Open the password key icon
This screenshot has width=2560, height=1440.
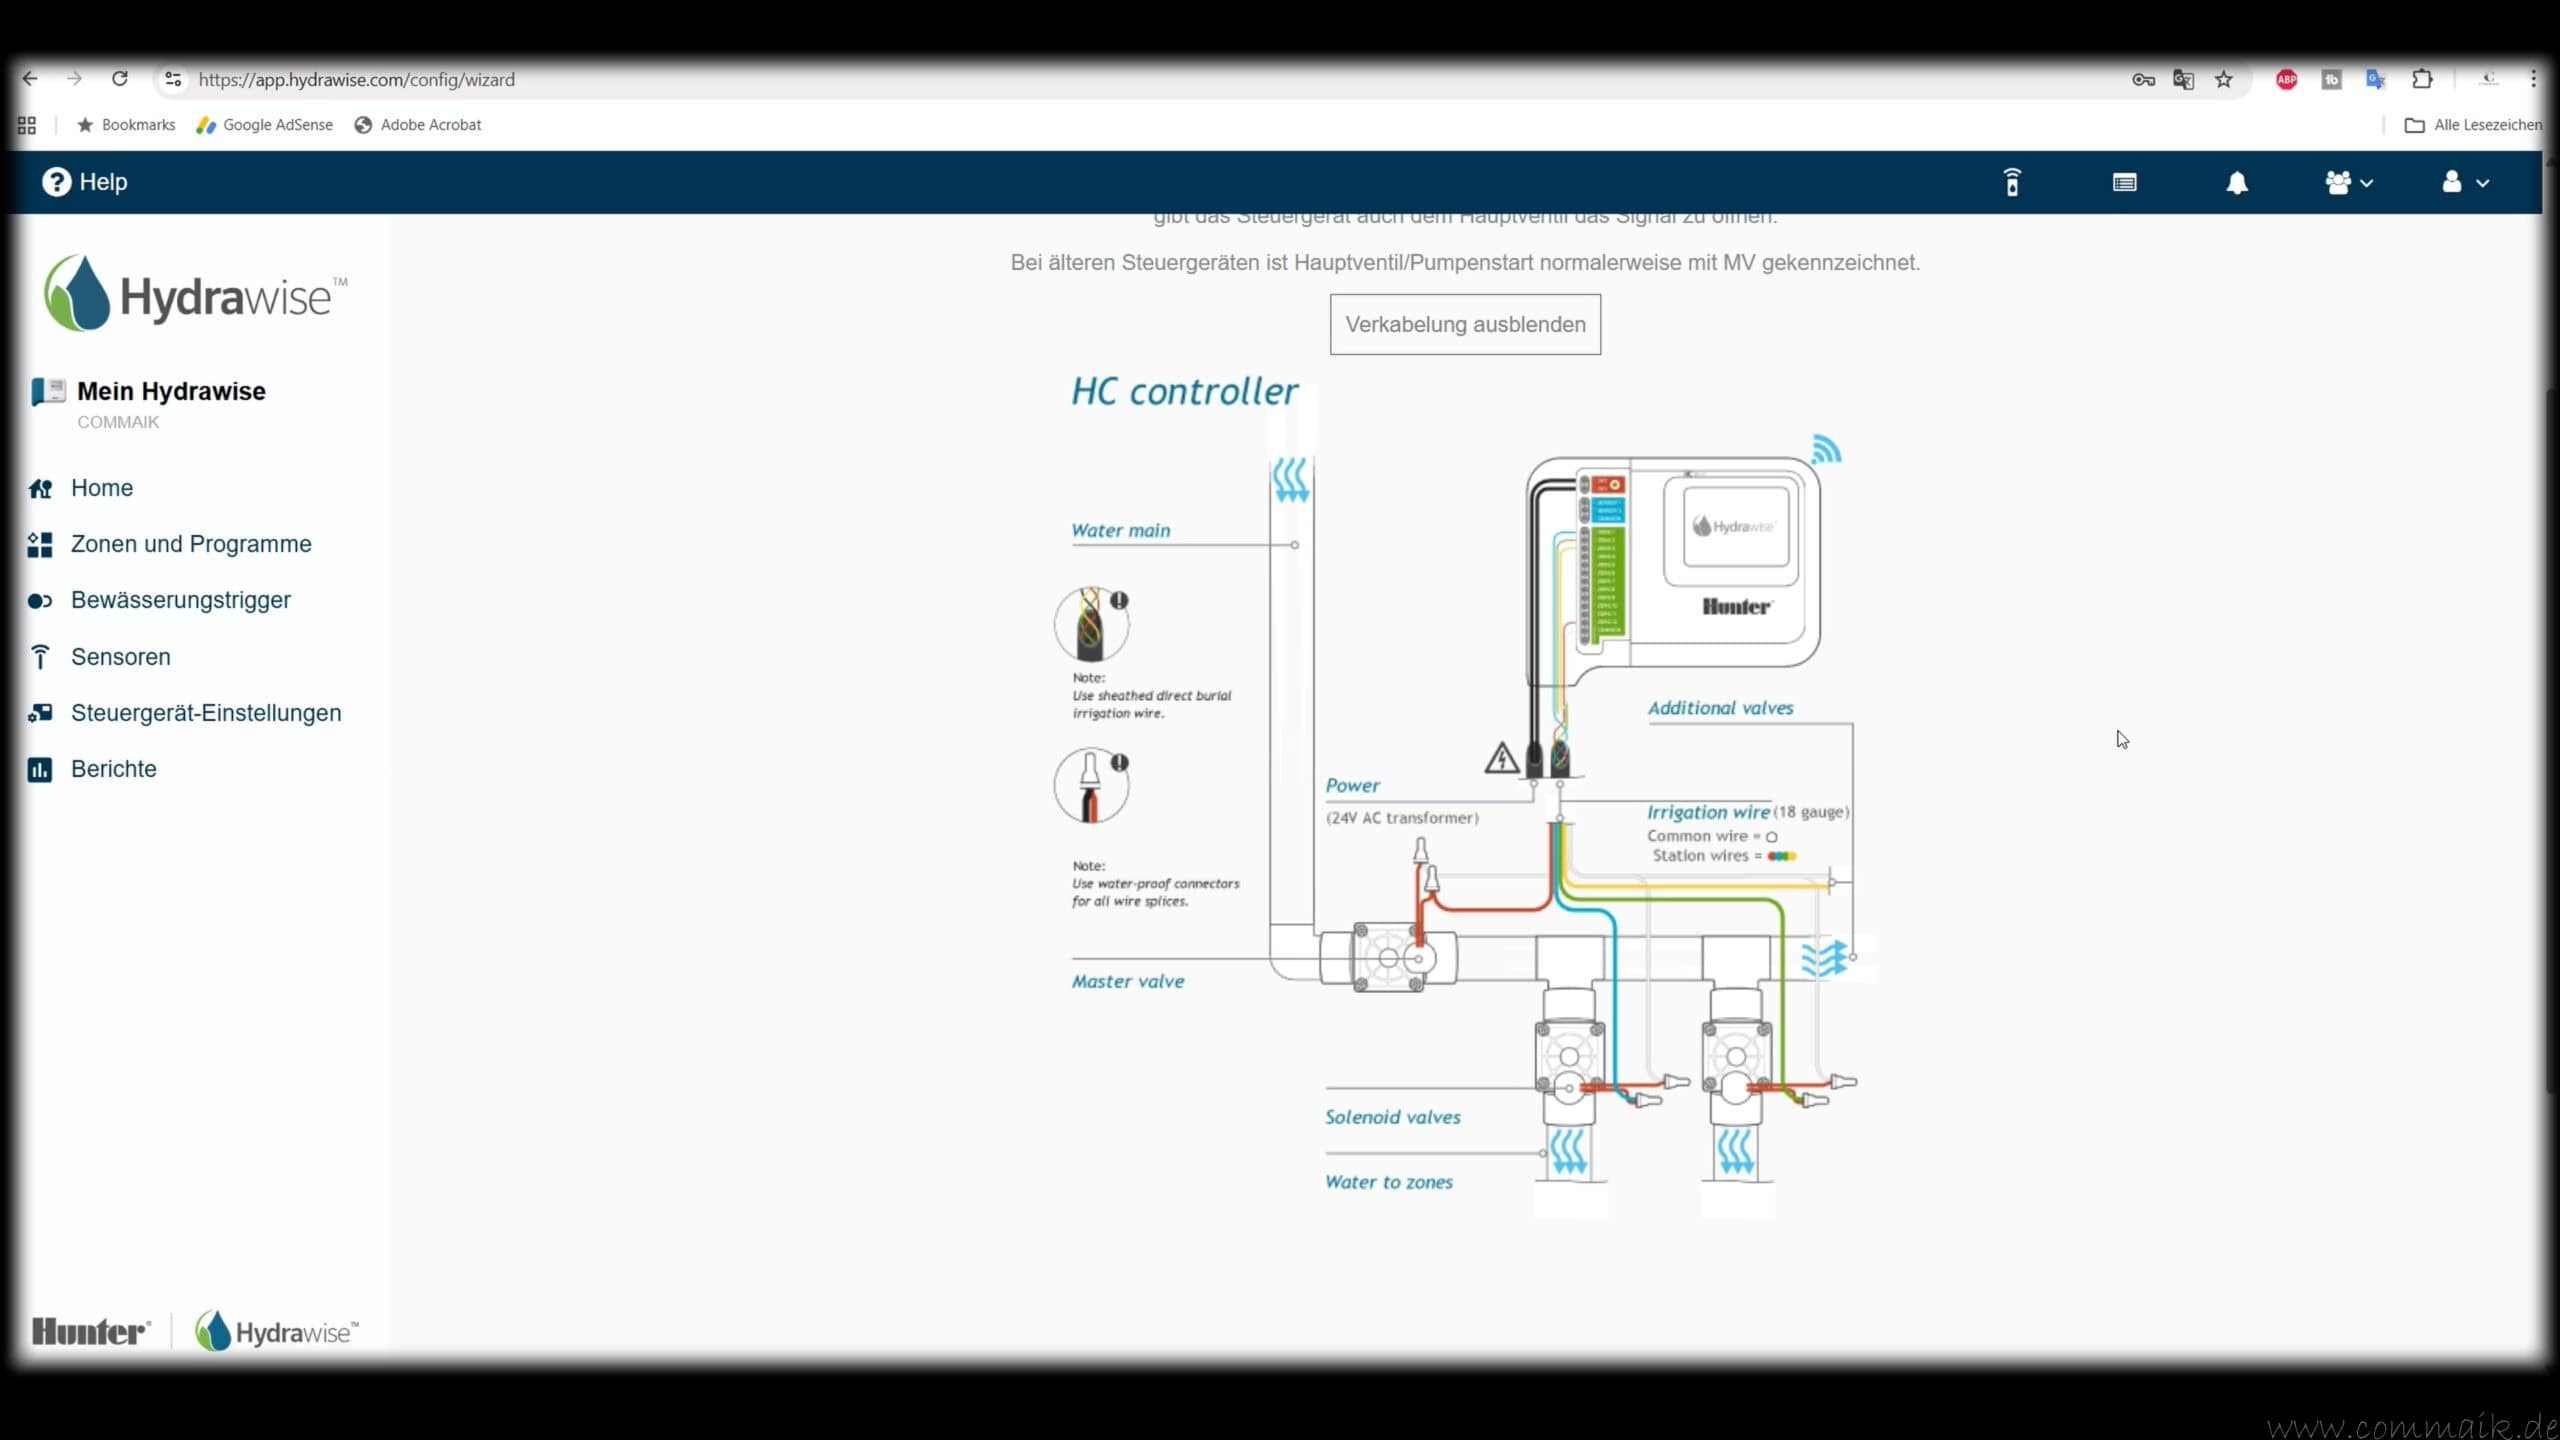(x=2143, y=79)
